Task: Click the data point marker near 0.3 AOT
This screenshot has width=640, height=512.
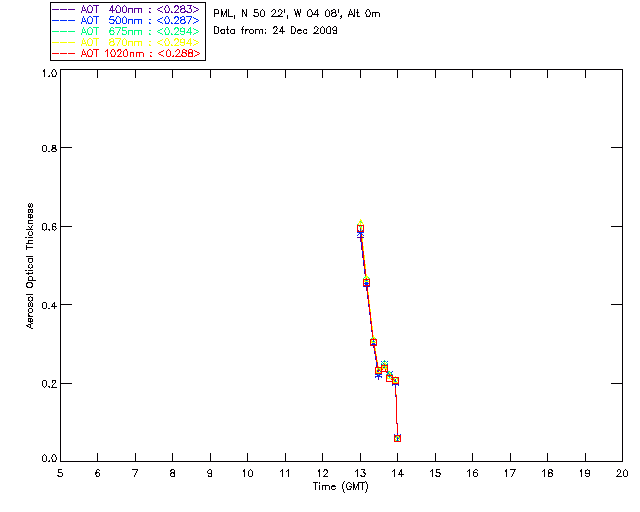Action: pos(373,342)
